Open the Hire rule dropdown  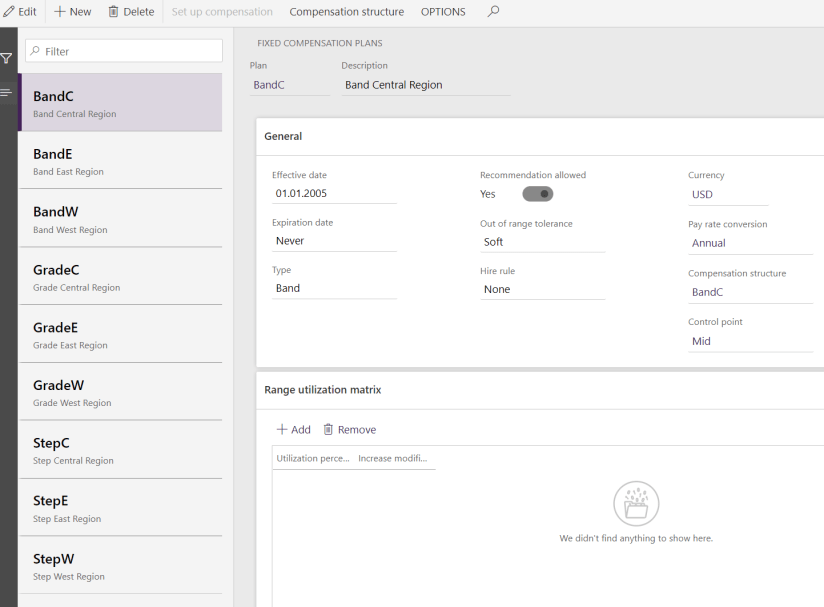coord(541,289)
